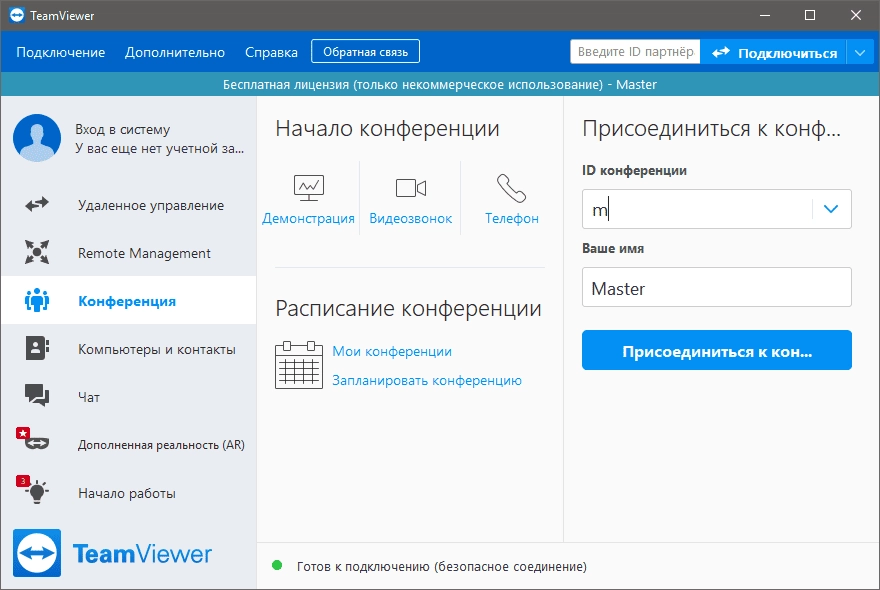Click the remote control double-arrow icon
This screenshot has width=880, height=590.
(37, 204)
